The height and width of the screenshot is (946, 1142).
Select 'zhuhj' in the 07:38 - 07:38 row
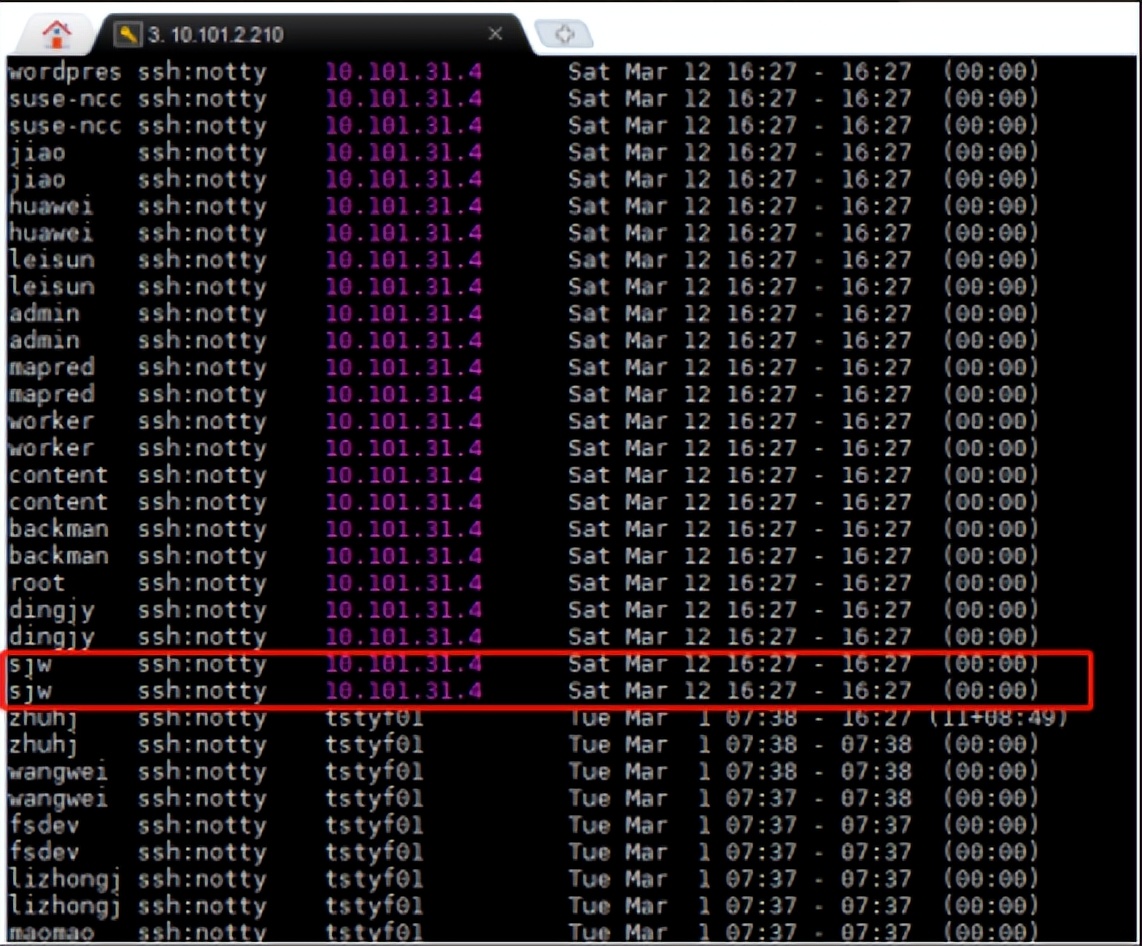[x=43, y=746]
